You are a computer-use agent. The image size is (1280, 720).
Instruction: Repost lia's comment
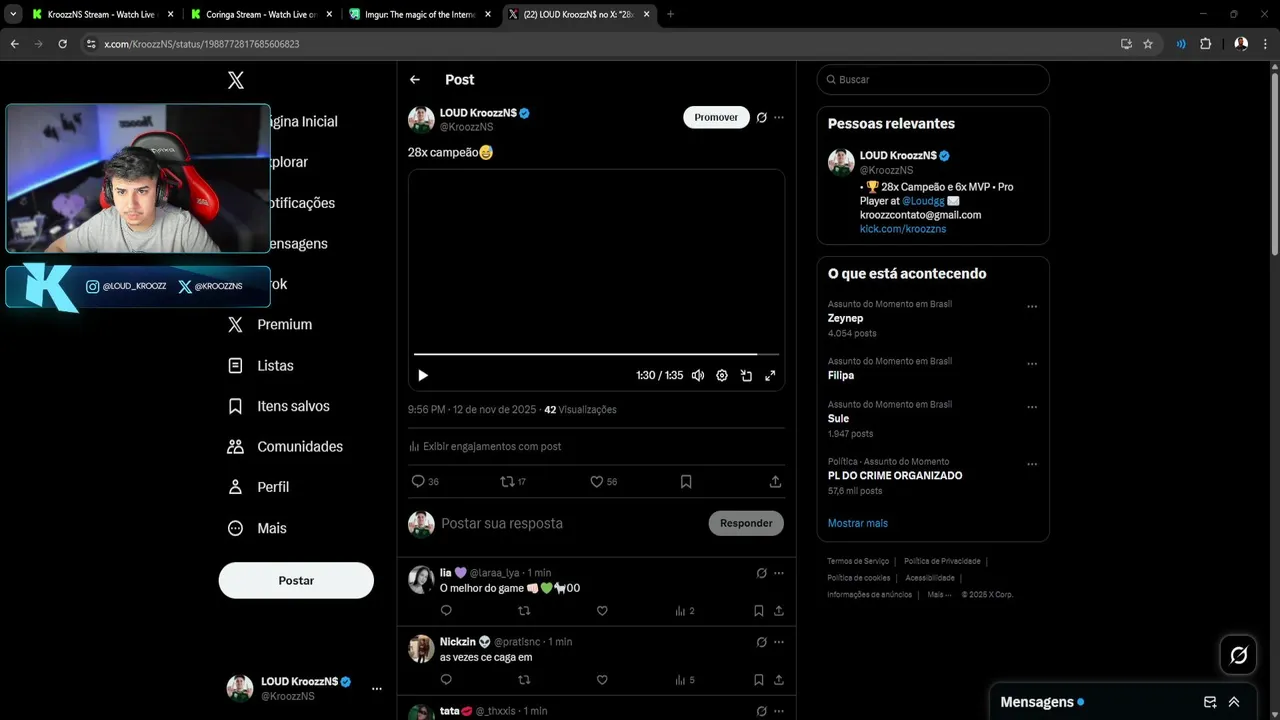(x=524, y=611)
